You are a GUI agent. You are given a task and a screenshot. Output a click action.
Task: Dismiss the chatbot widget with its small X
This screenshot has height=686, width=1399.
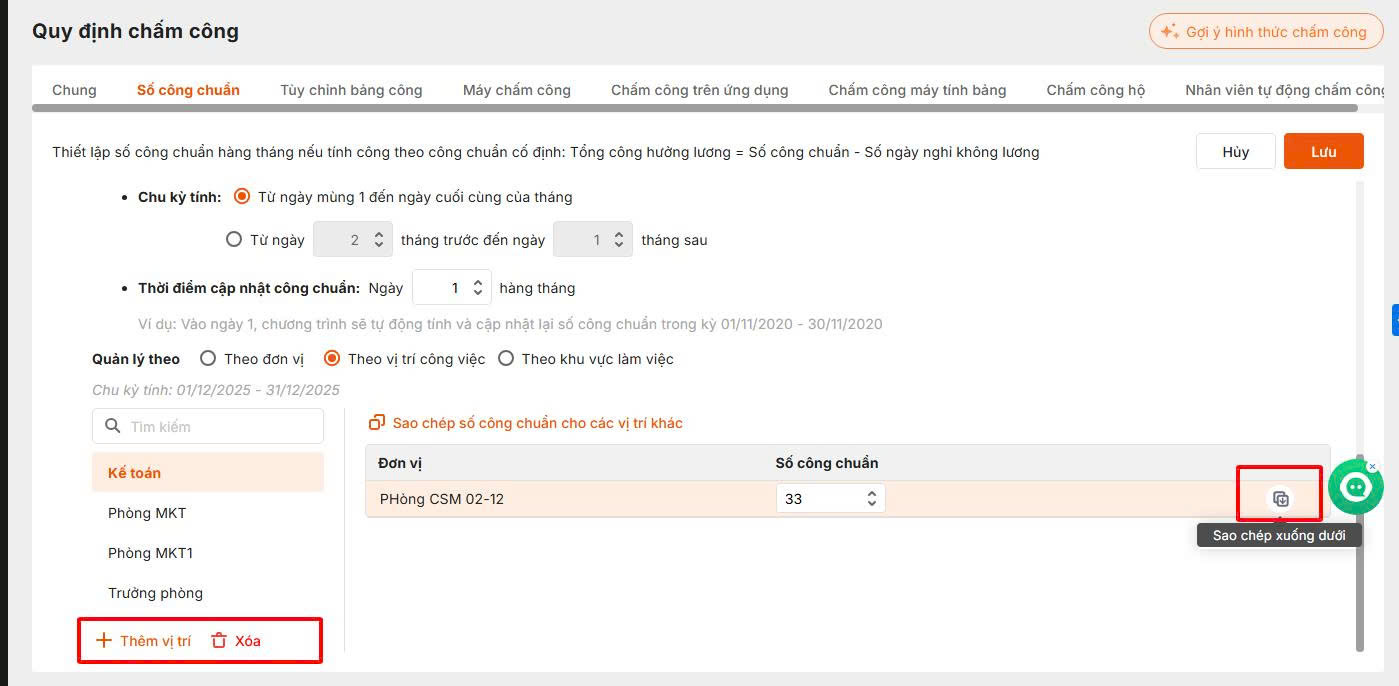(1372, 466)
